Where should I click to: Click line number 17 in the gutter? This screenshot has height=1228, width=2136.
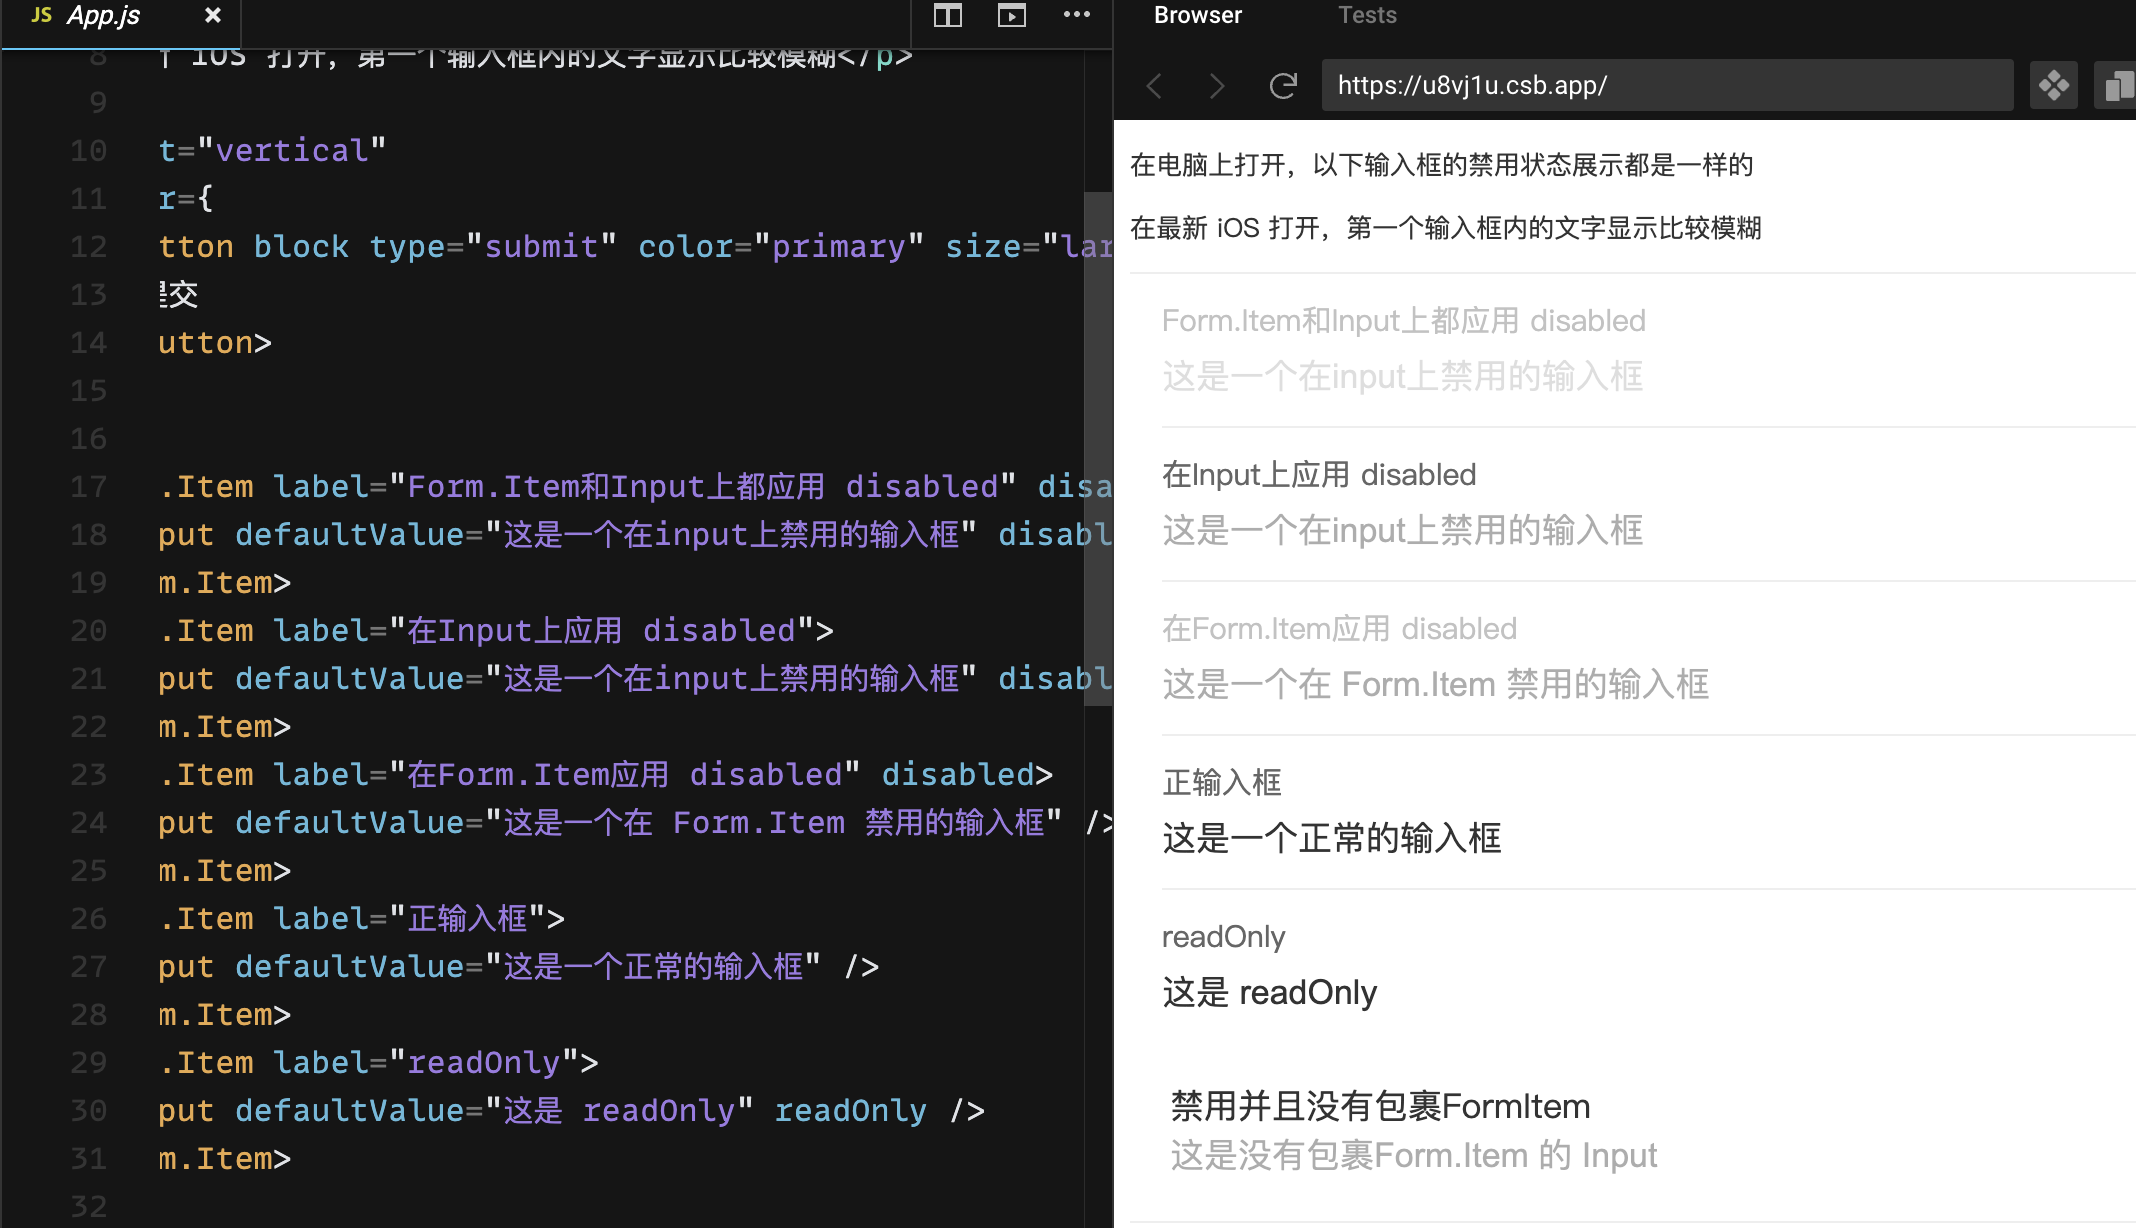pyautogui.click(x=88, y=486)
